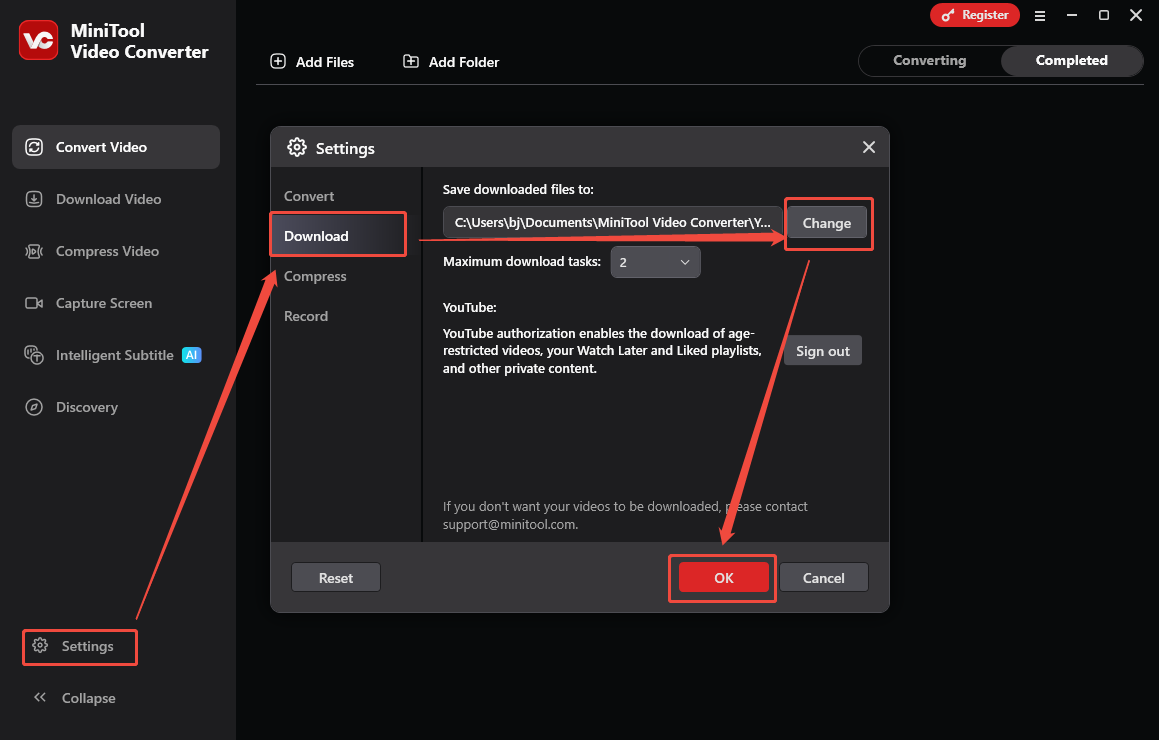
Task: Open the Maximum download tasks dropdown
Action: click(655, 261)
